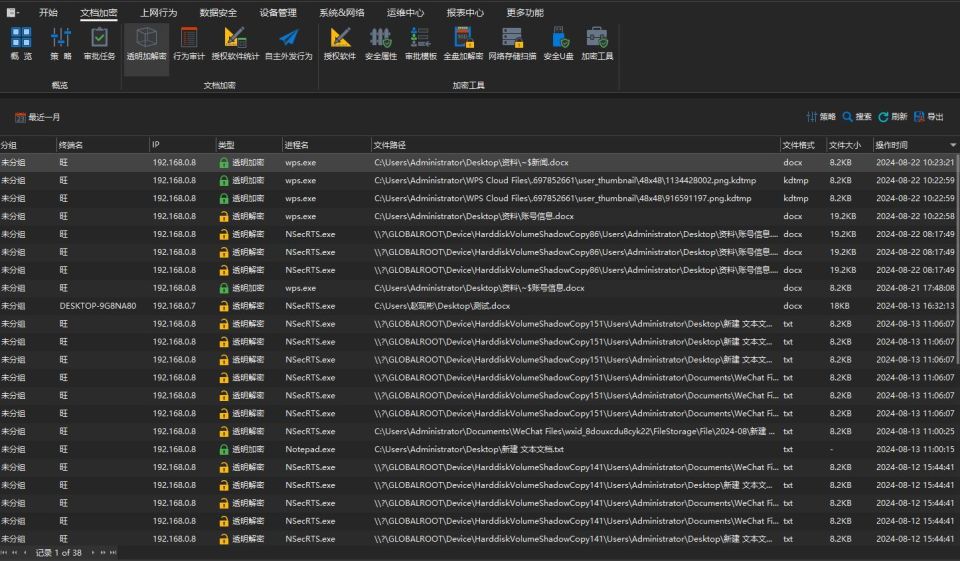960x561 pixels.
Task: Click the Notepad.exe process cell
Action: click(310, 449)
